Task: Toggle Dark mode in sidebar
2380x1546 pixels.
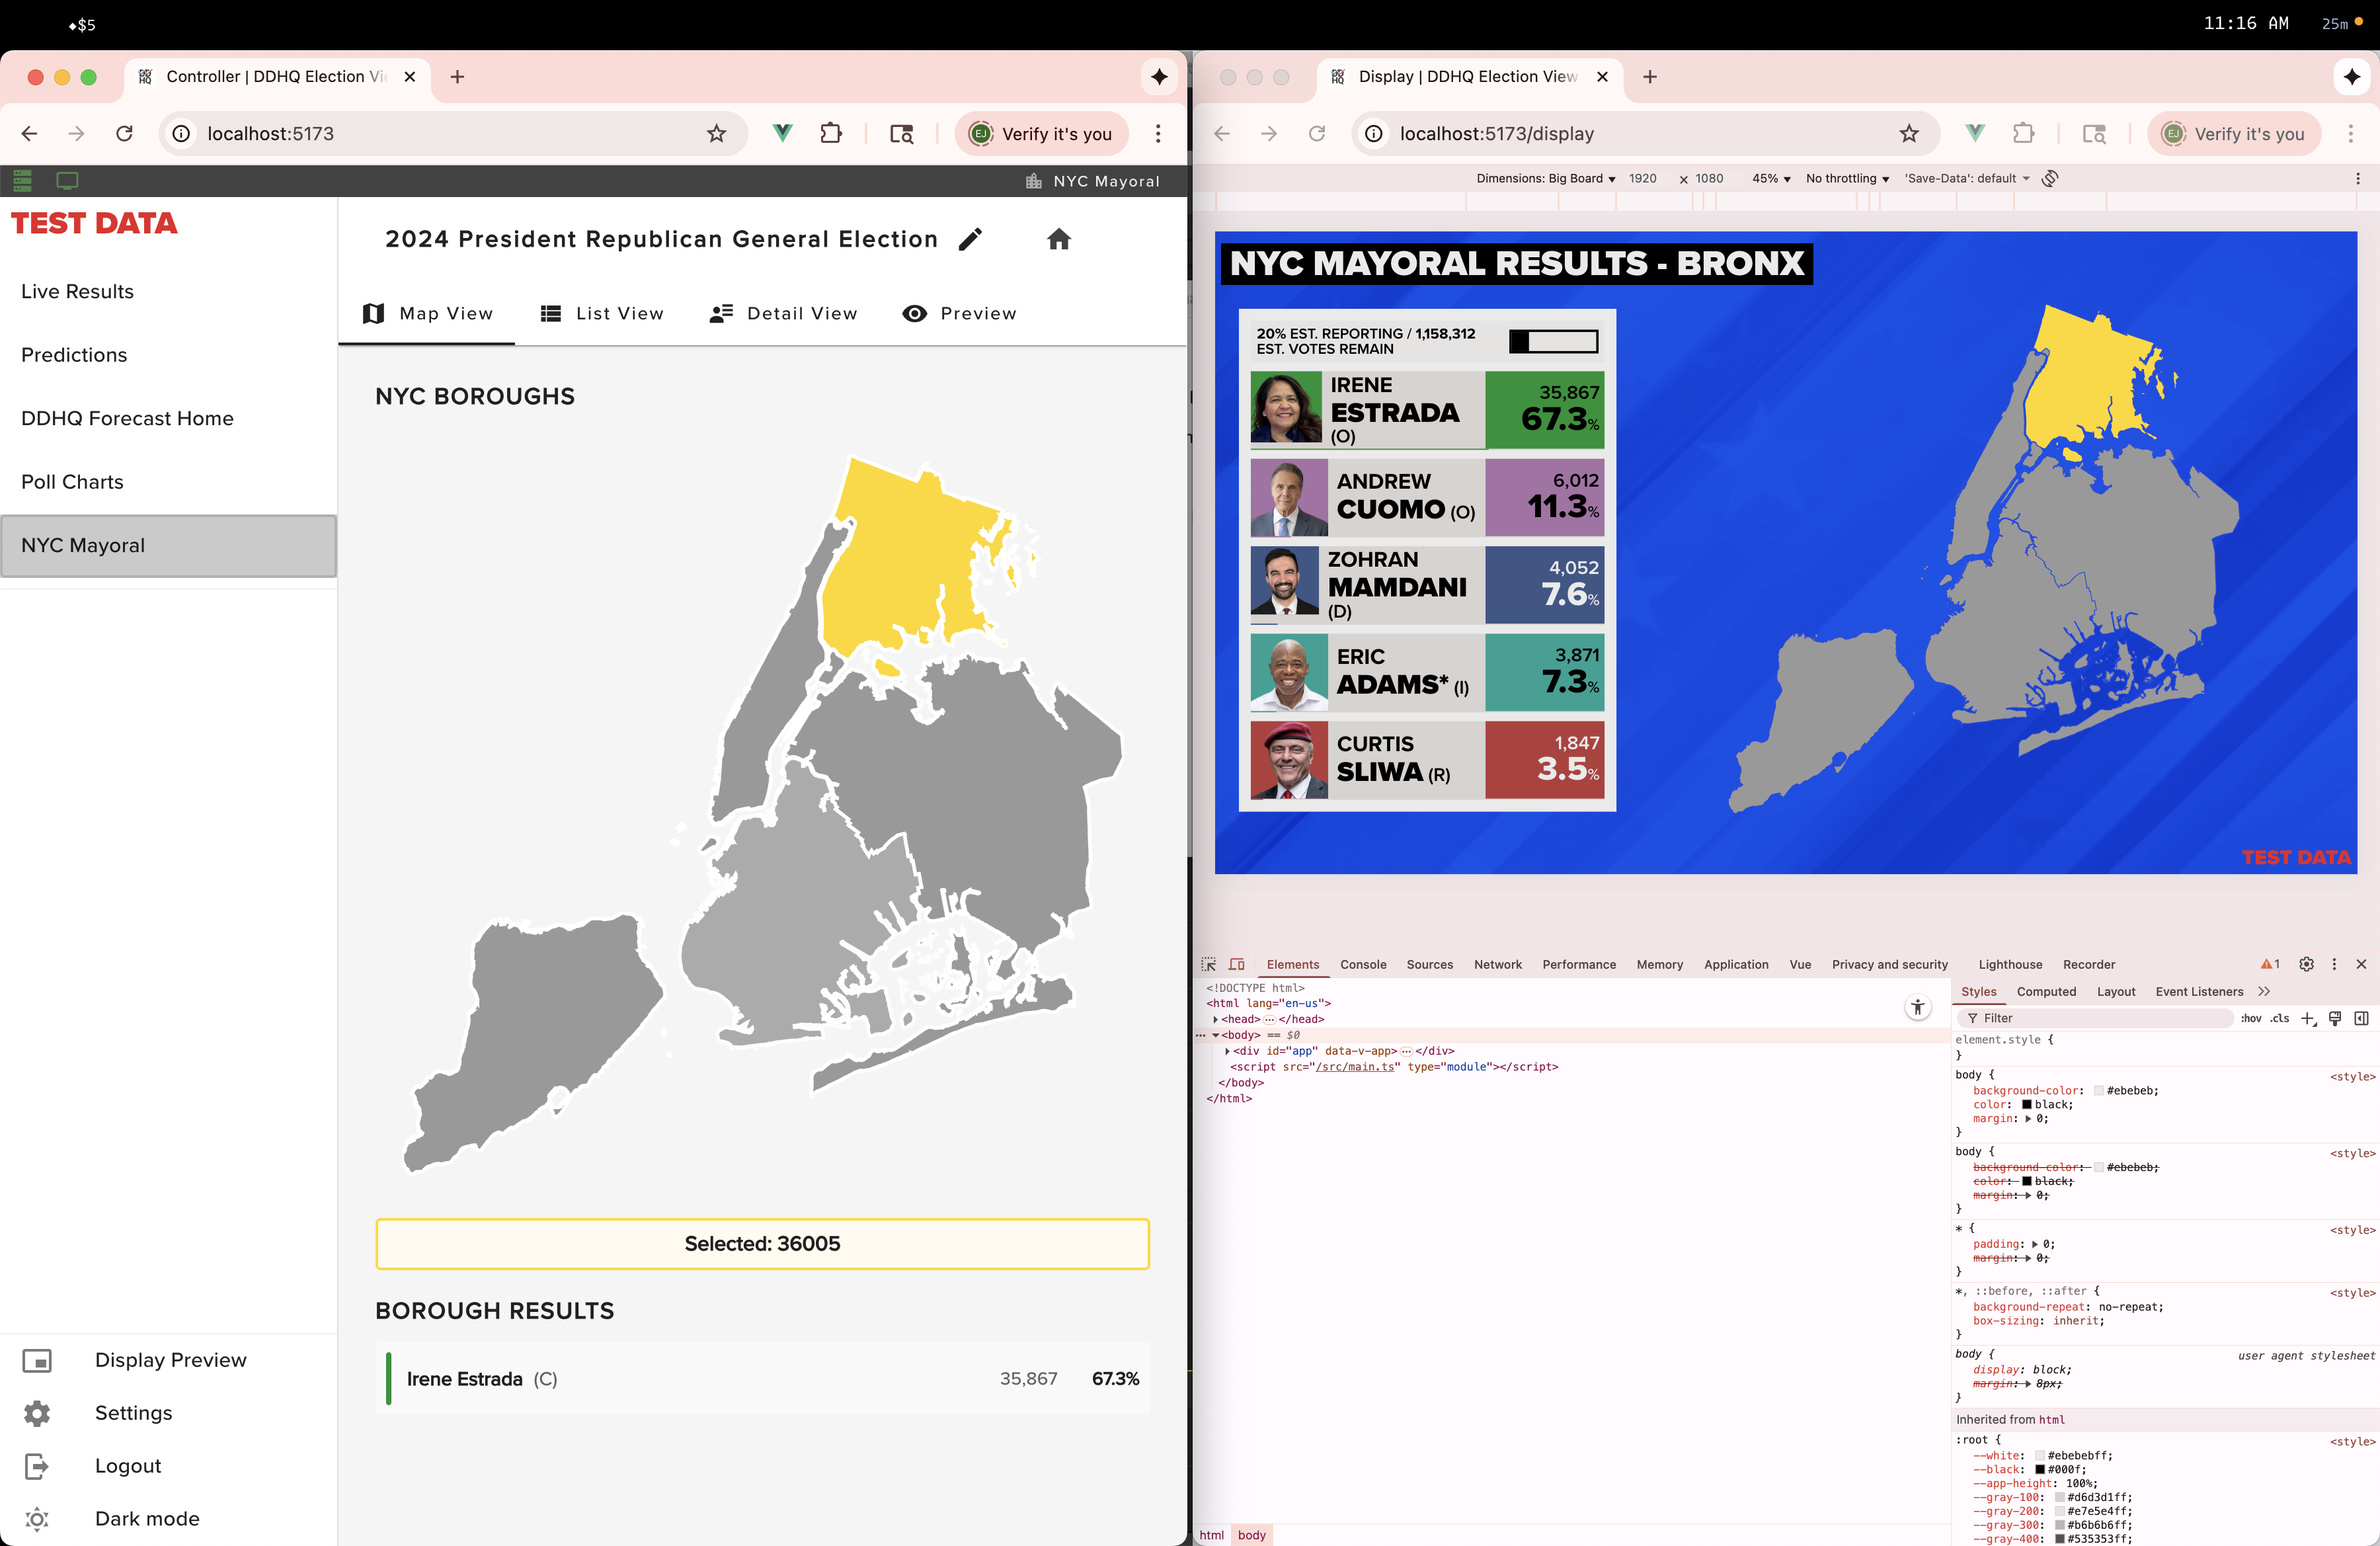Action: point(146,1518)
